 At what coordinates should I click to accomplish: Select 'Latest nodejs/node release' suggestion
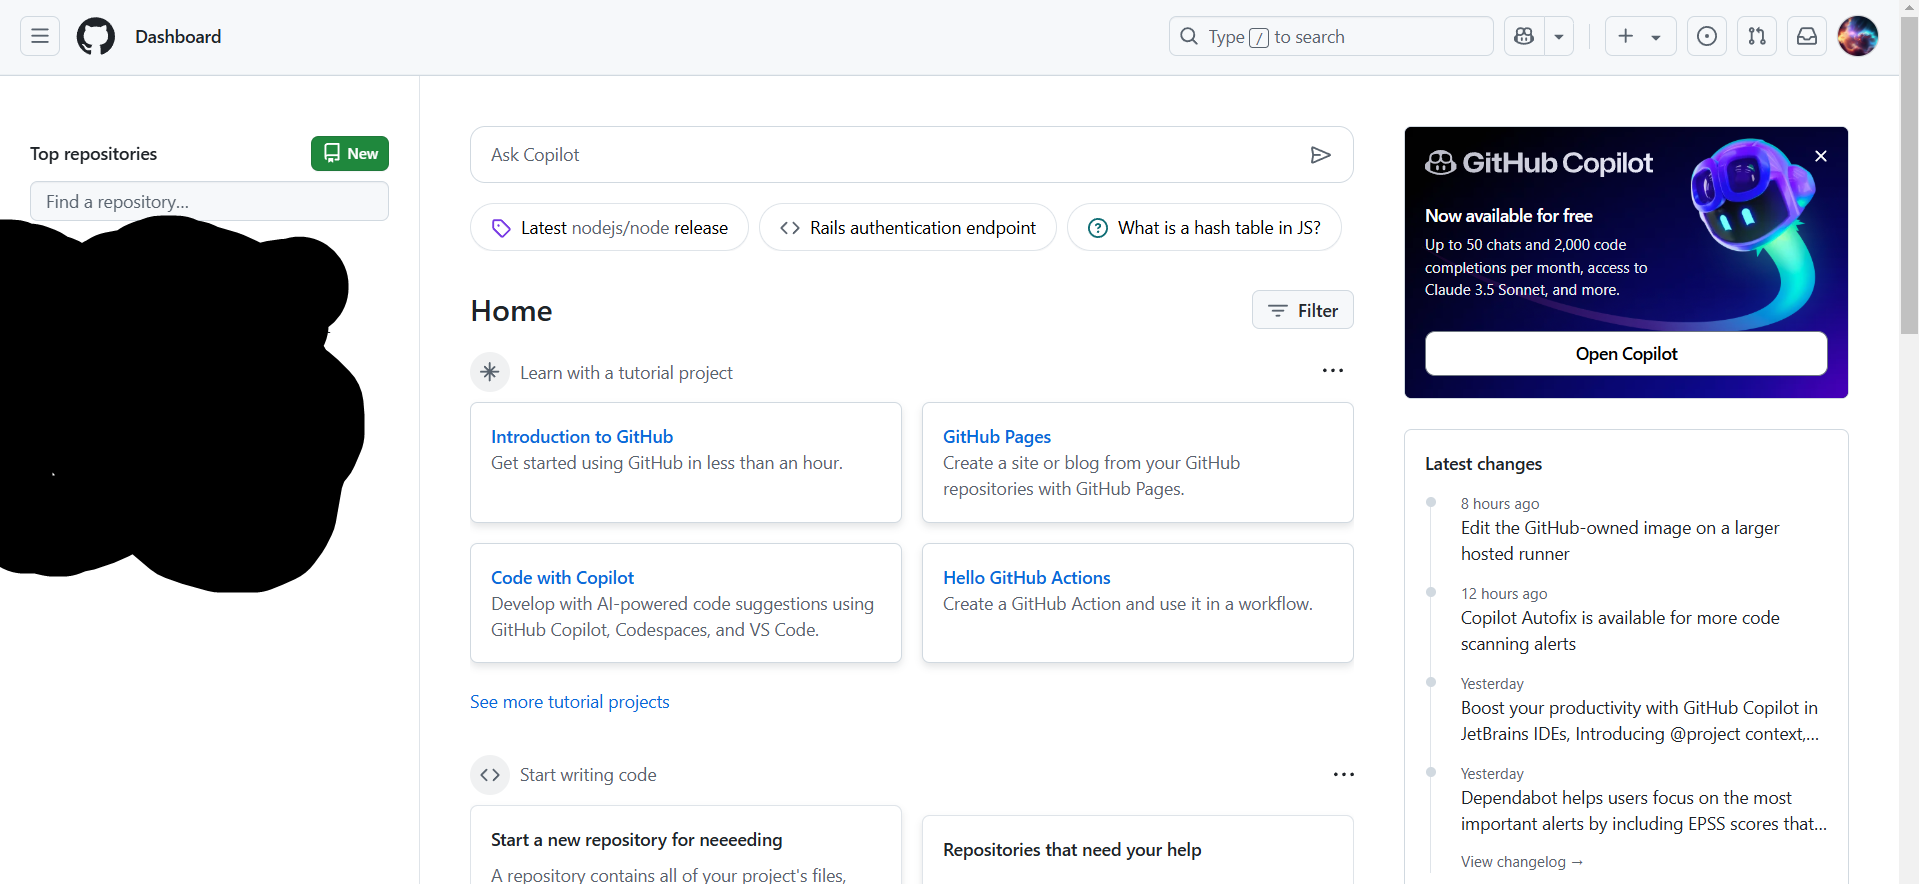609,227
